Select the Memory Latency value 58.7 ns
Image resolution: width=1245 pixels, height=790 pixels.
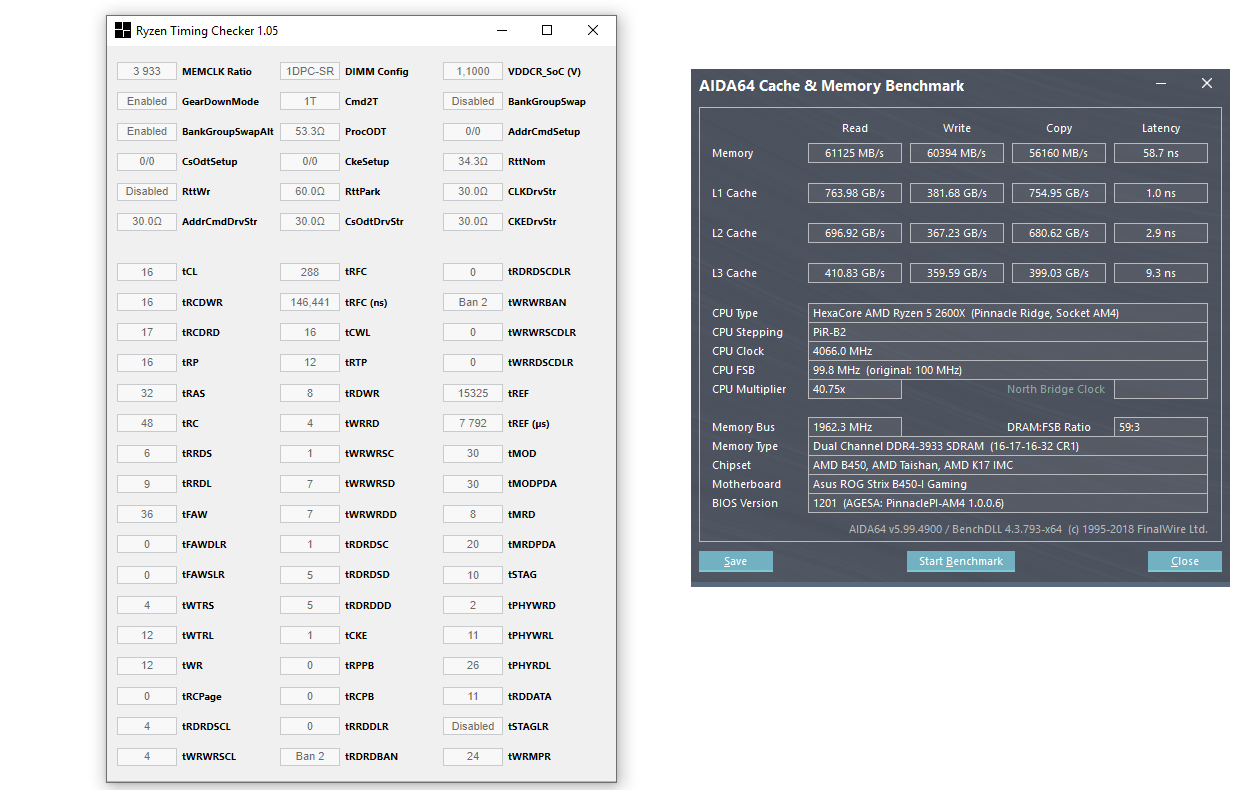(x=1161, y=153)
